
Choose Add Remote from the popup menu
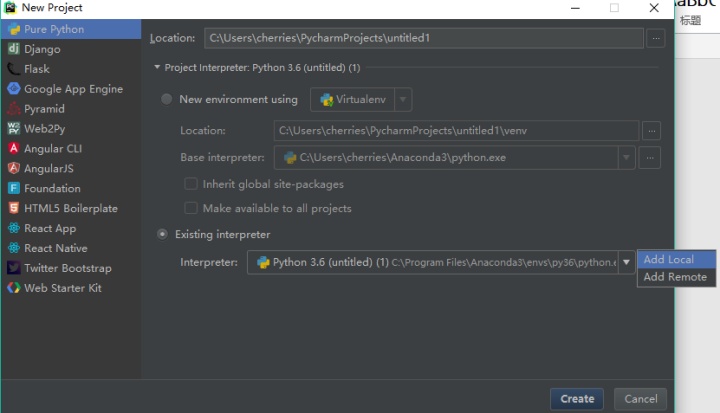coord(676,277)
